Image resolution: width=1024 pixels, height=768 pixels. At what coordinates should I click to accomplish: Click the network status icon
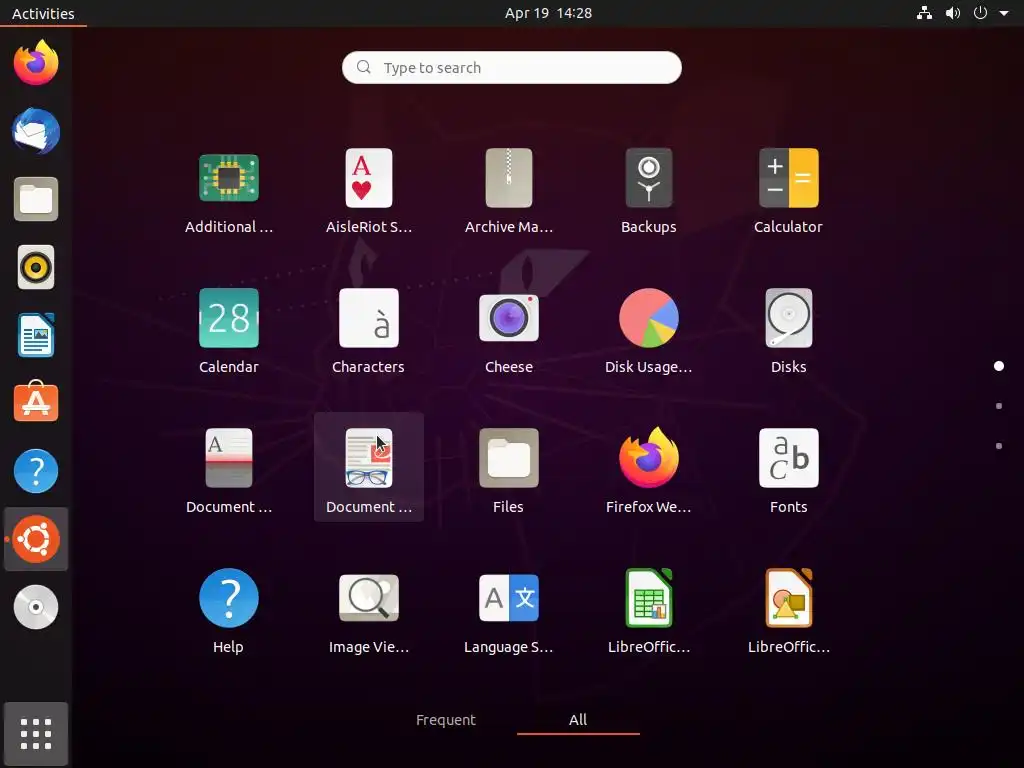[x=924, y=13]
